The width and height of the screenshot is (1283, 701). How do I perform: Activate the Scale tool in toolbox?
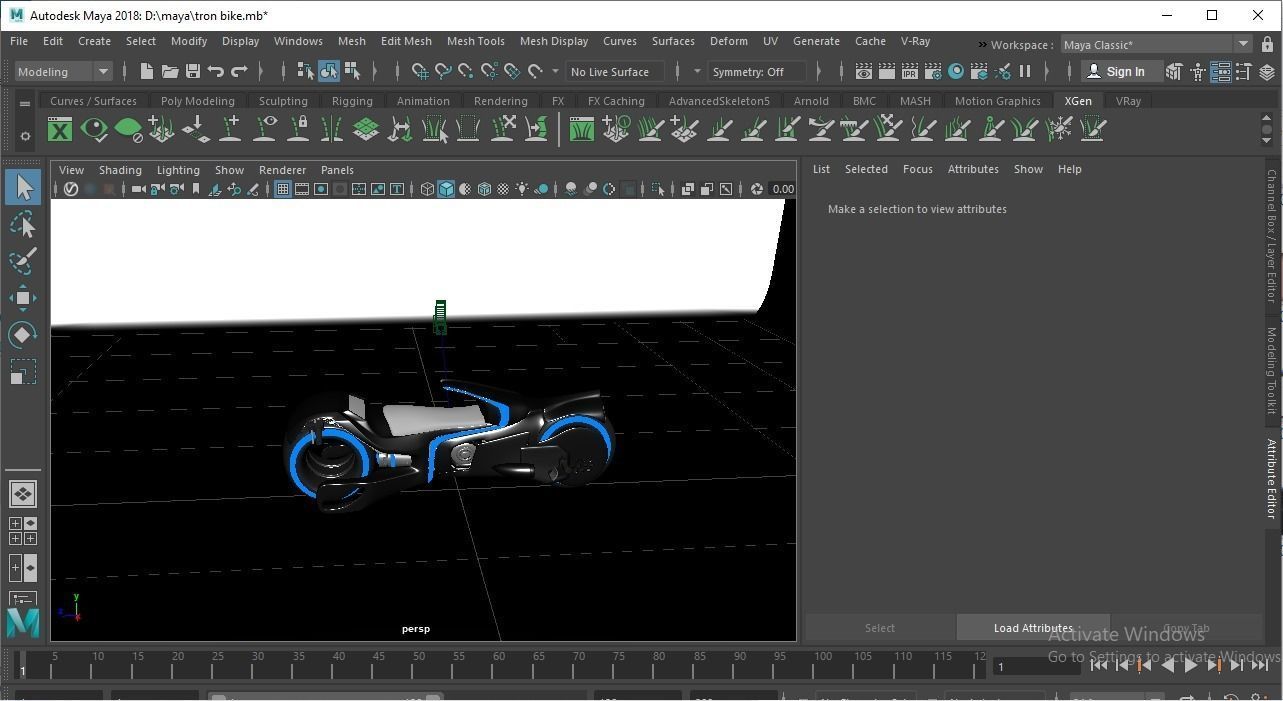[23, 372]
